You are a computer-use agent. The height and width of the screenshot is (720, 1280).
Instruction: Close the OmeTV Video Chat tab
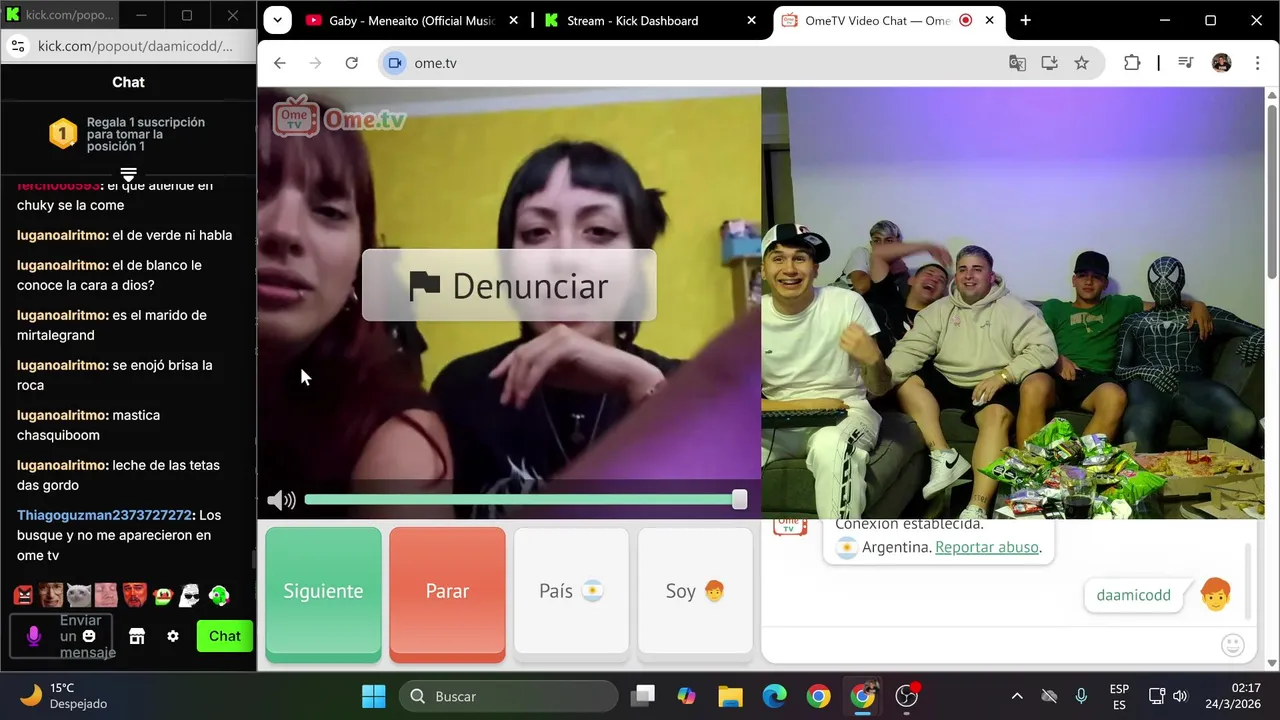tap(991, 20)
